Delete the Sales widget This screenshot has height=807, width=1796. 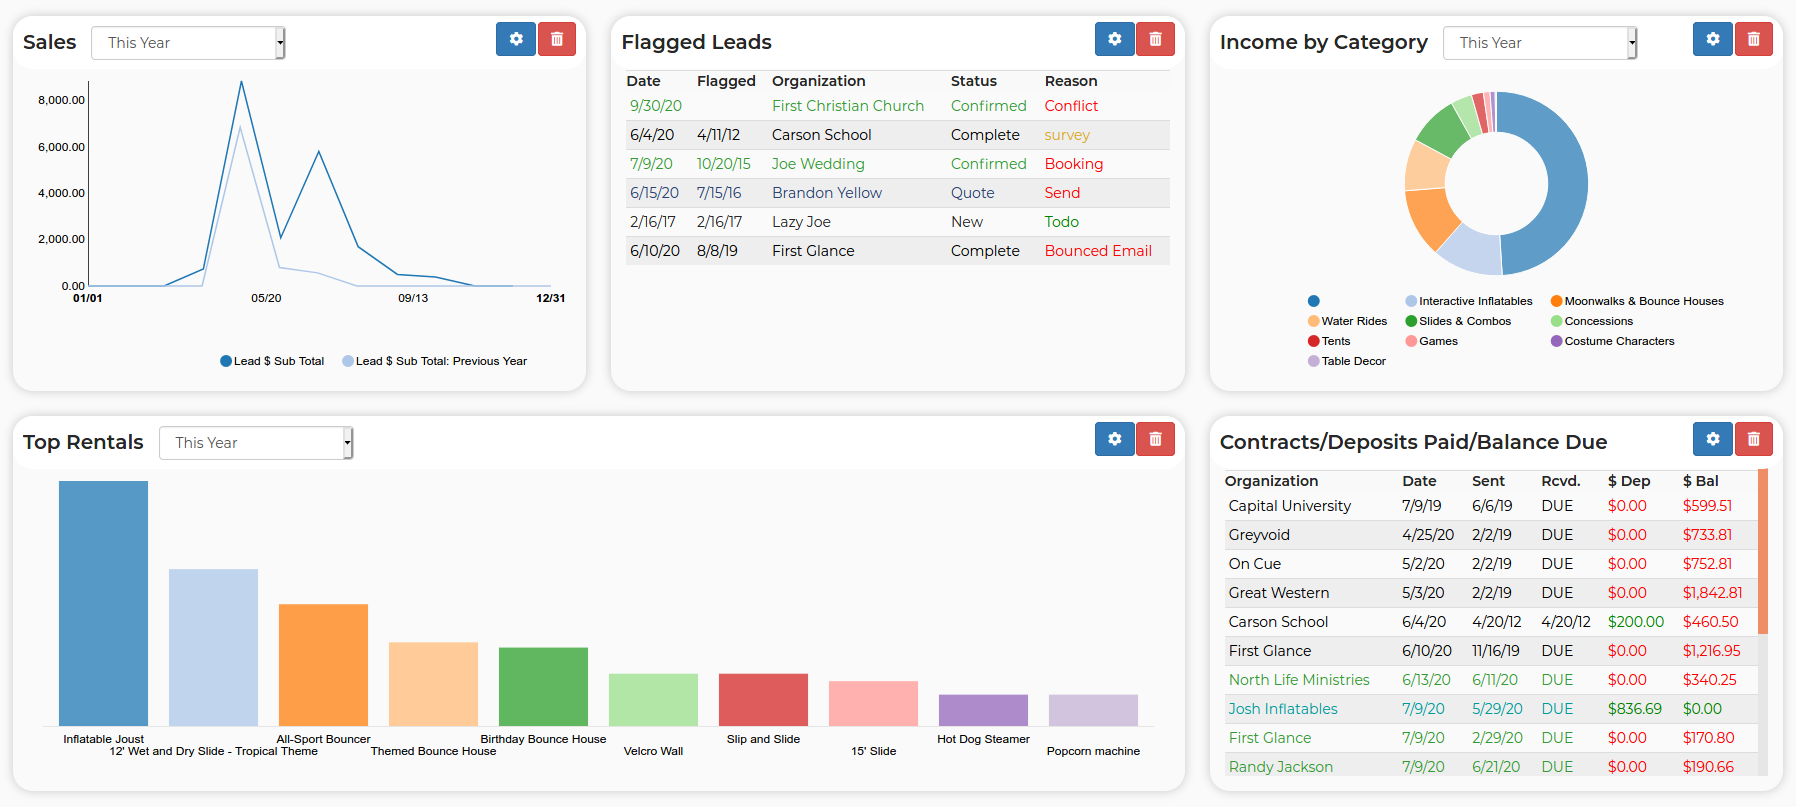(x=557, y=39)
